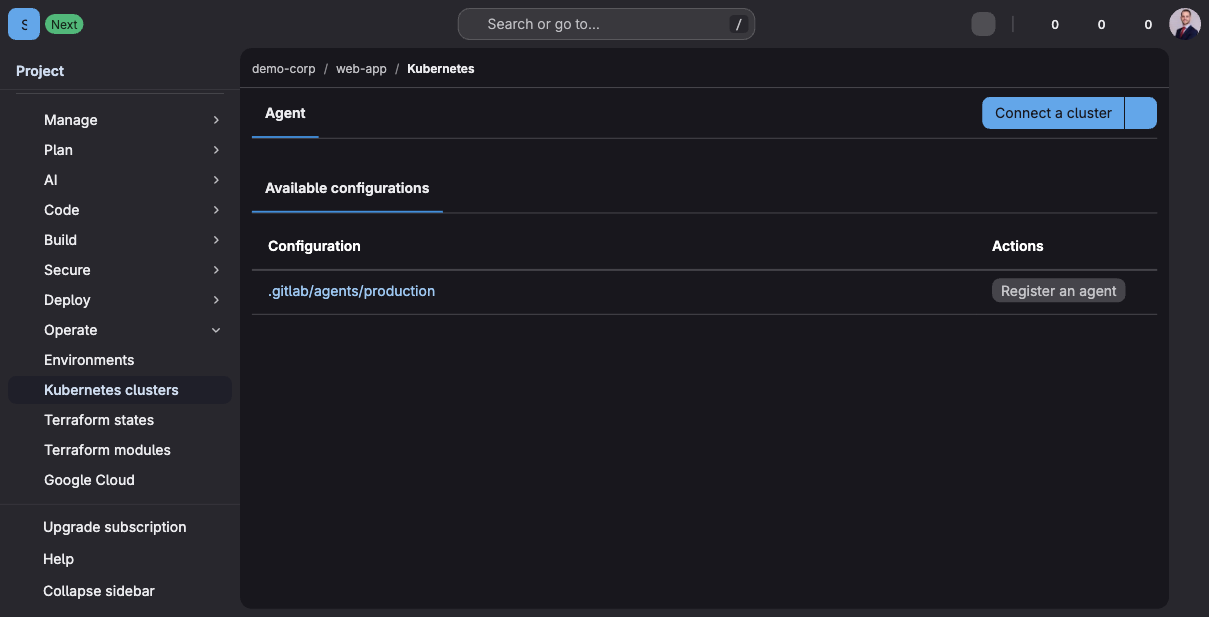Viewport: 1209px width, 617px height.
Task: Open Google Cloud sidebar item
Action: [120, 480]
